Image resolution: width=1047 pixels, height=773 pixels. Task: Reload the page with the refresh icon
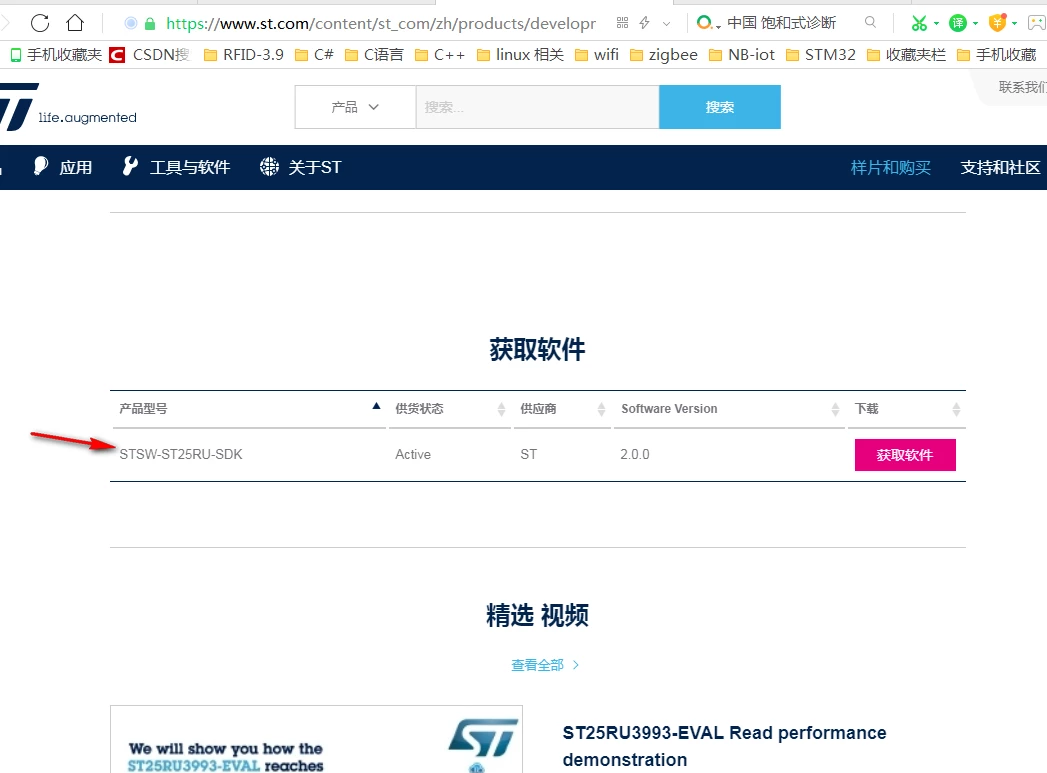tap(40, 23)
